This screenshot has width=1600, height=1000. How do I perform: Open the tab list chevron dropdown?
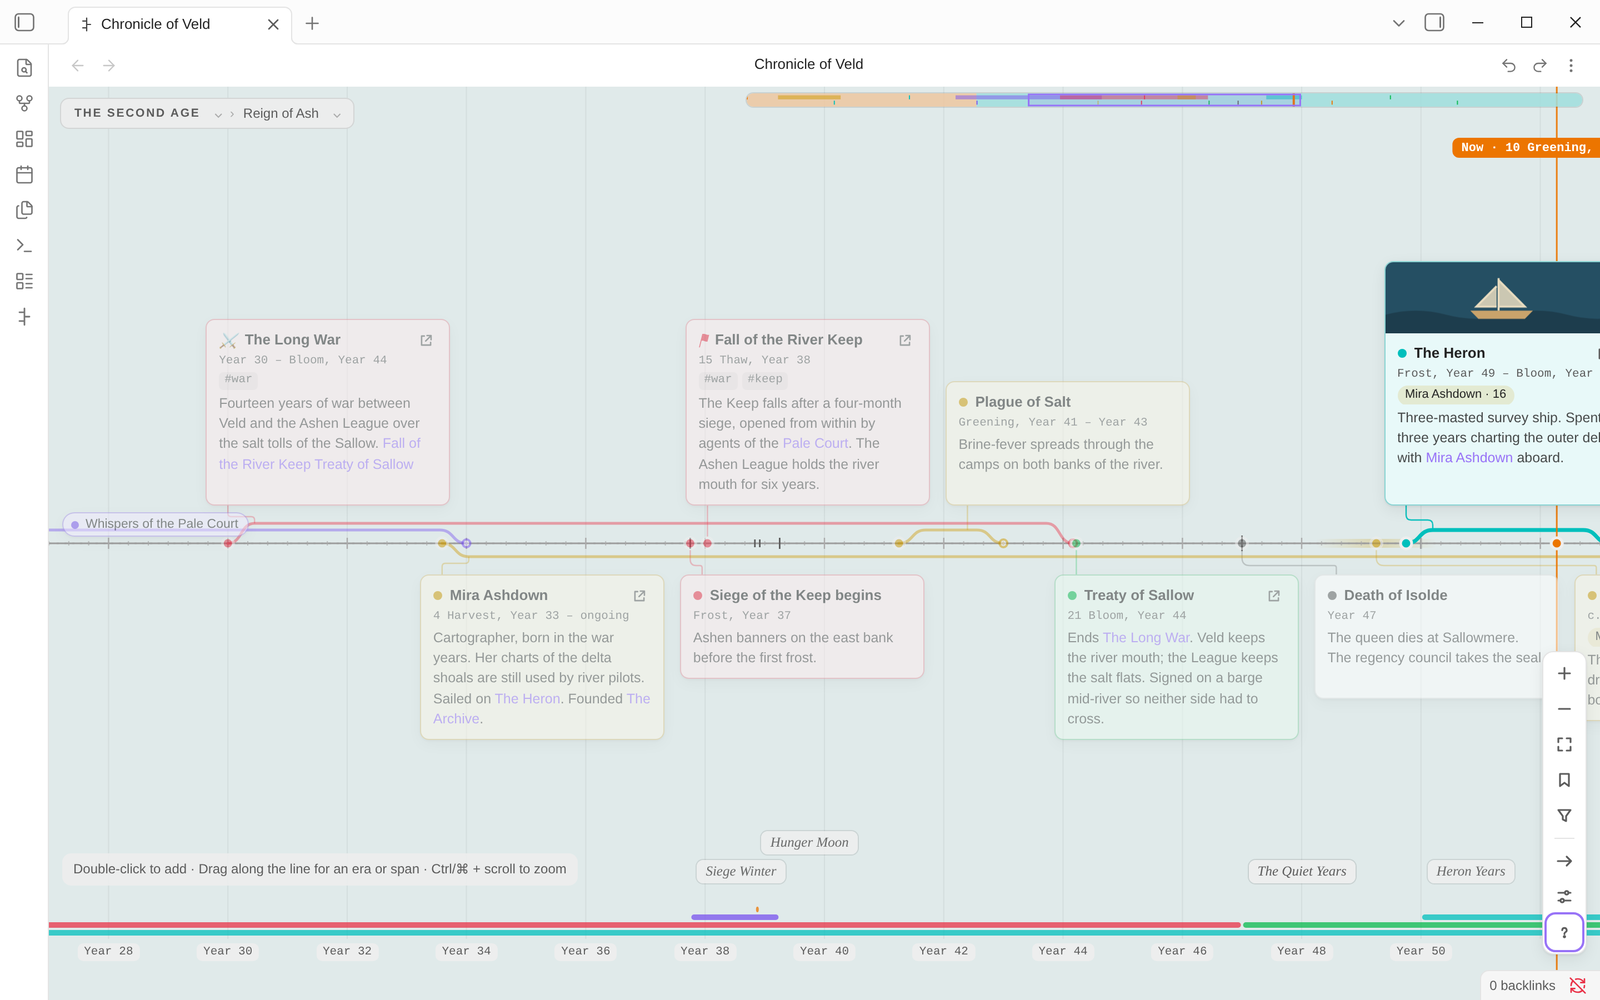pos(1399,23)
